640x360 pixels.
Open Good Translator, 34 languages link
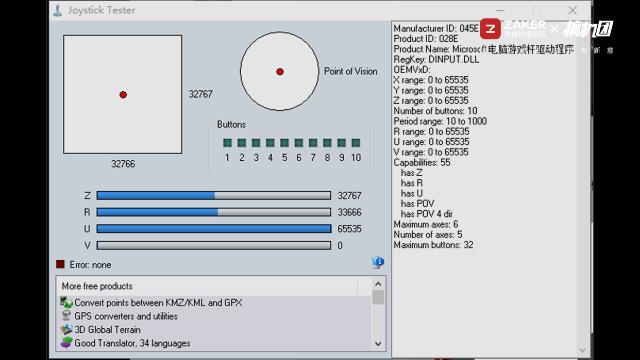click(x=132, y=343)
